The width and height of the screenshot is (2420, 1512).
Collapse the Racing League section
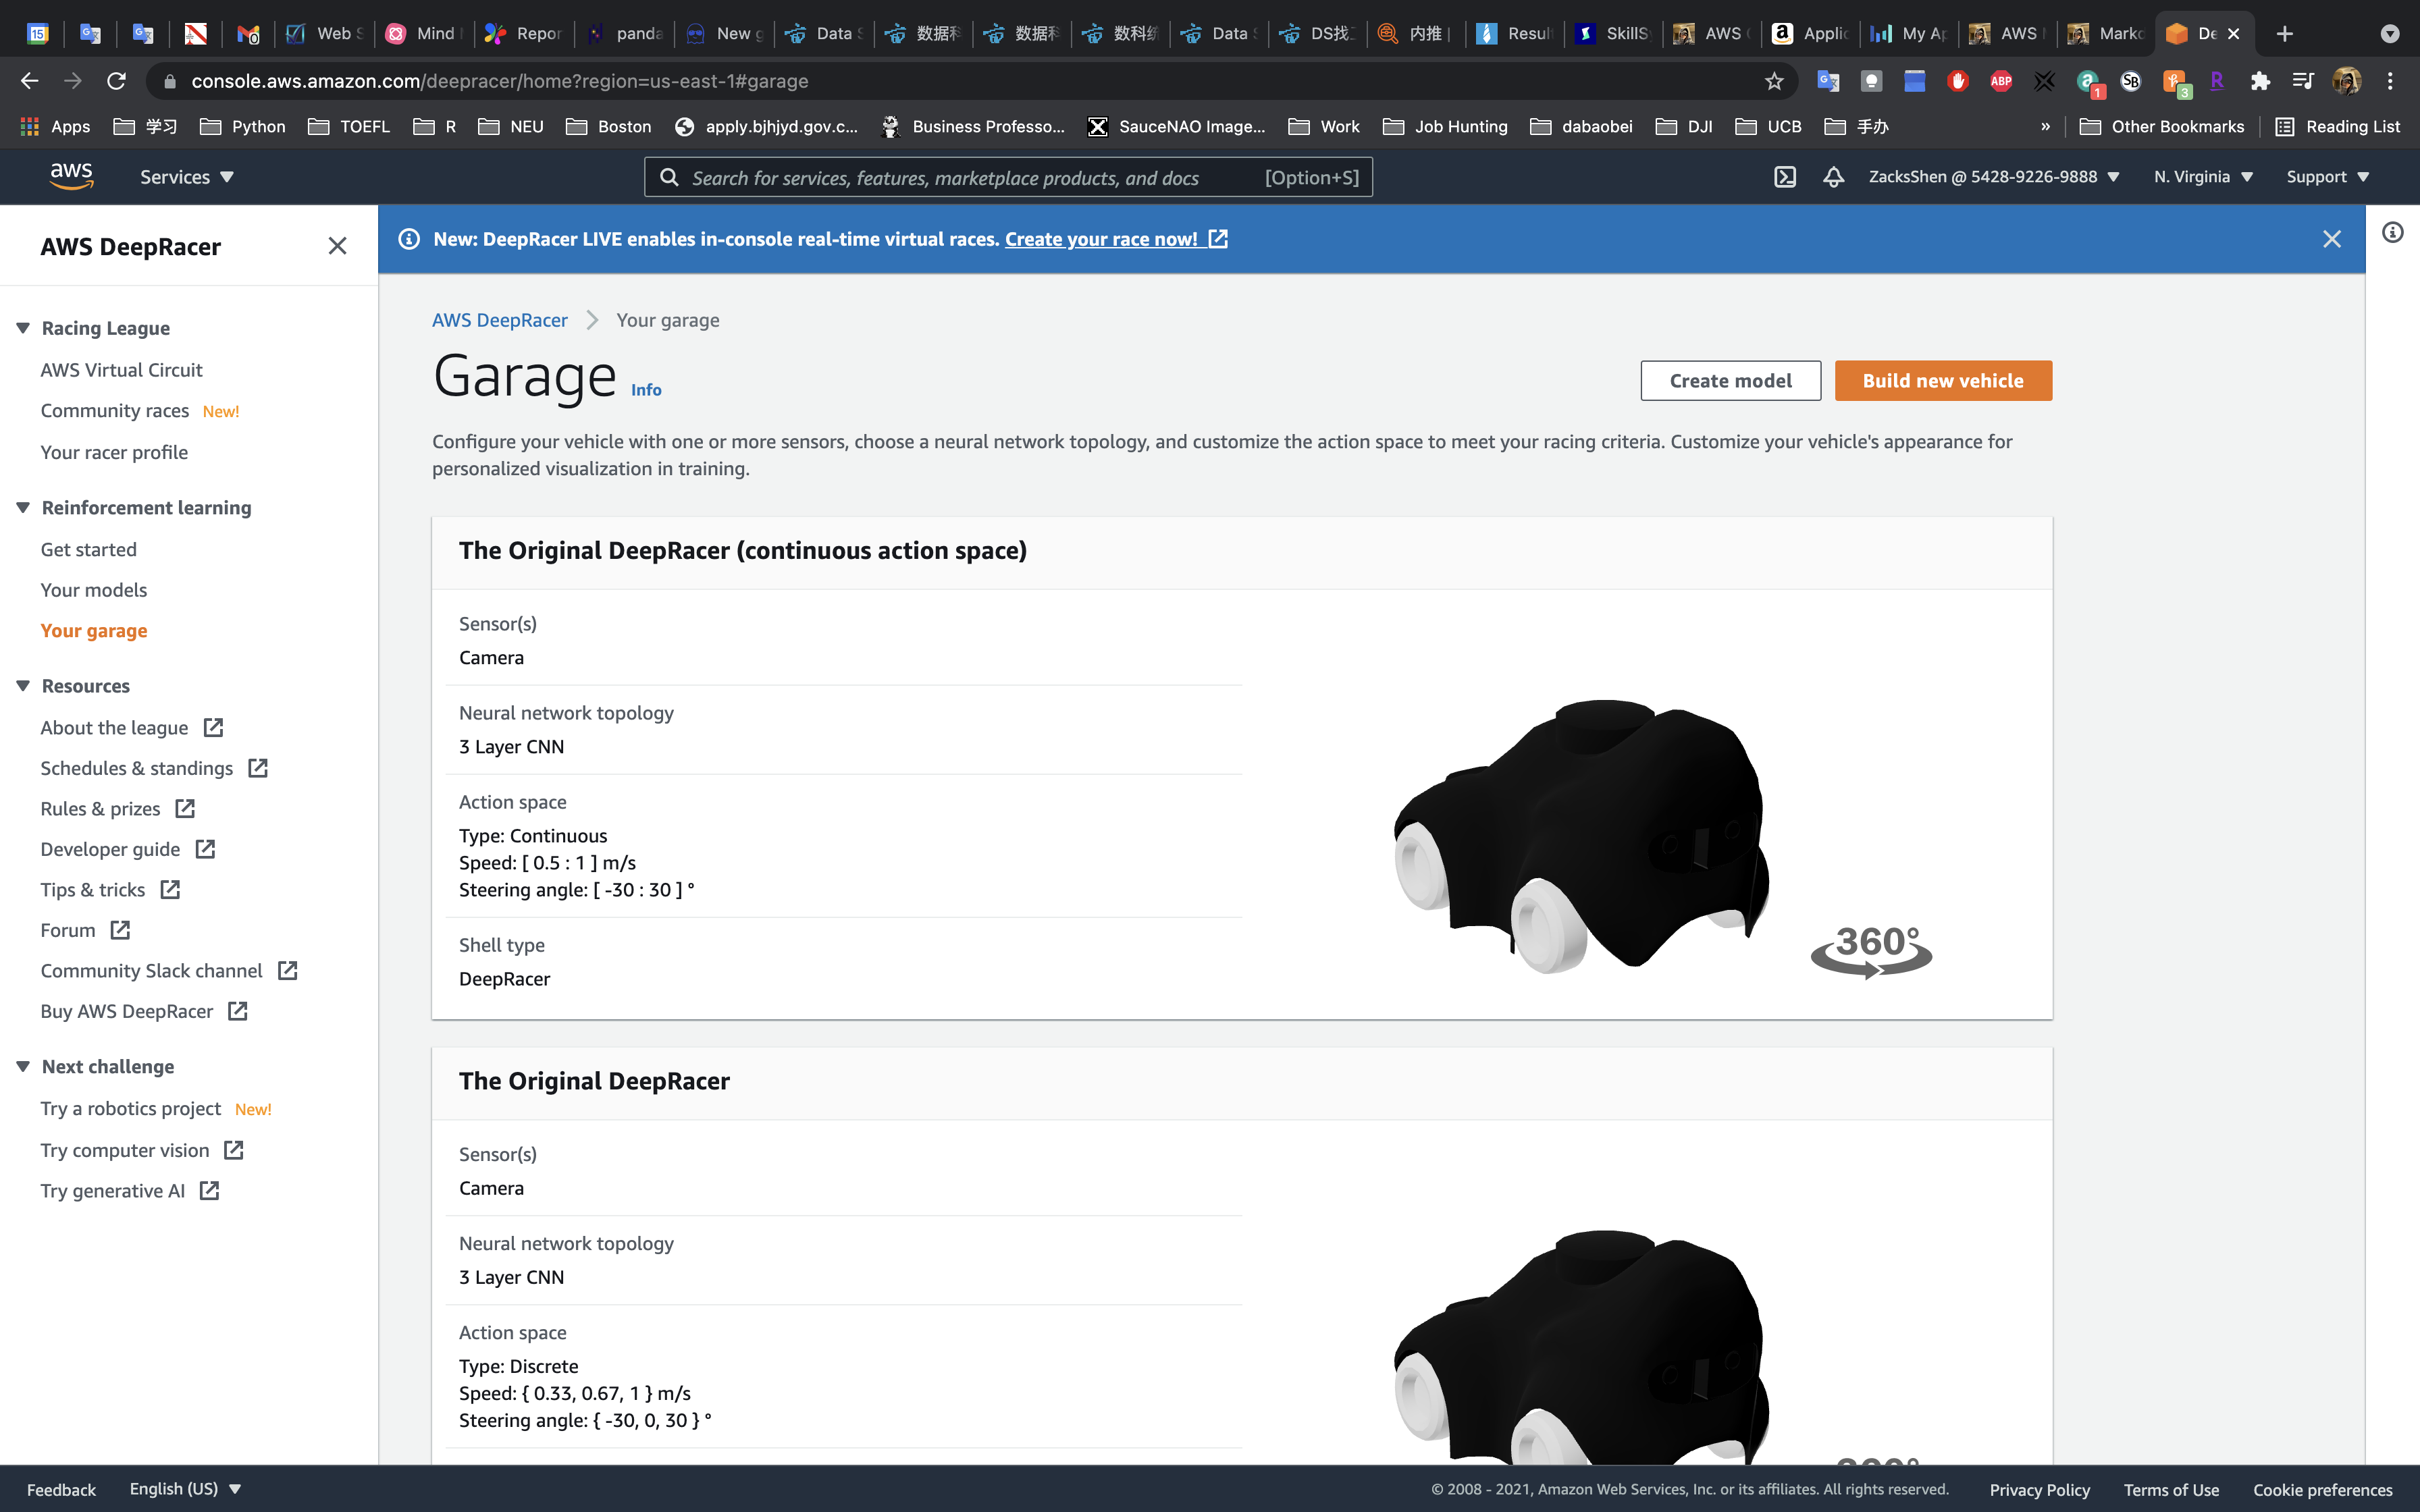(x=23, y=328)
